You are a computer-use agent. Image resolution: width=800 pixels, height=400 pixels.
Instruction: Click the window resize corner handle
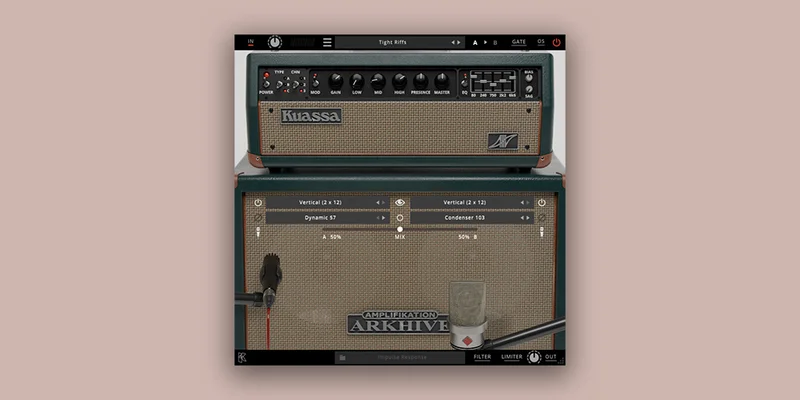pos(561,361)
